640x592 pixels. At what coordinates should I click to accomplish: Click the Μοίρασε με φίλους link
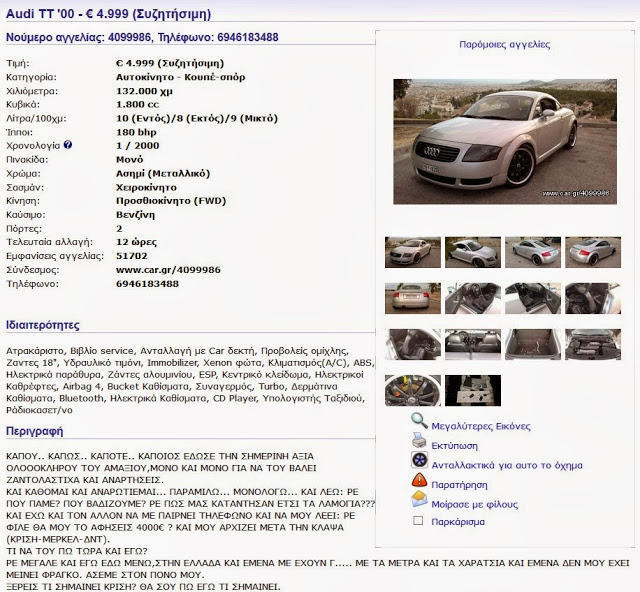click(x=475, y=505)
